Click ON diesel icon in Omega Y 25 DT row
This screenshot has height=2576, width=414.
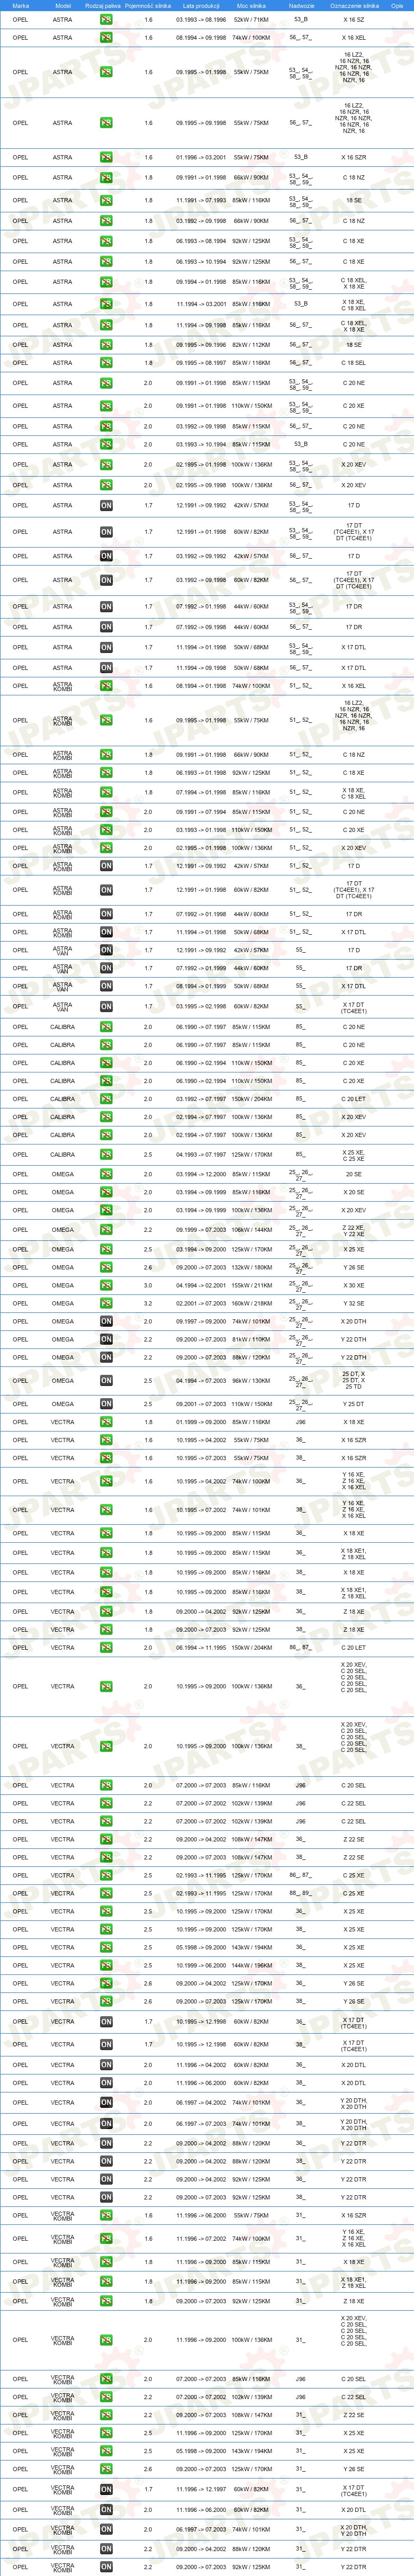106,1404
